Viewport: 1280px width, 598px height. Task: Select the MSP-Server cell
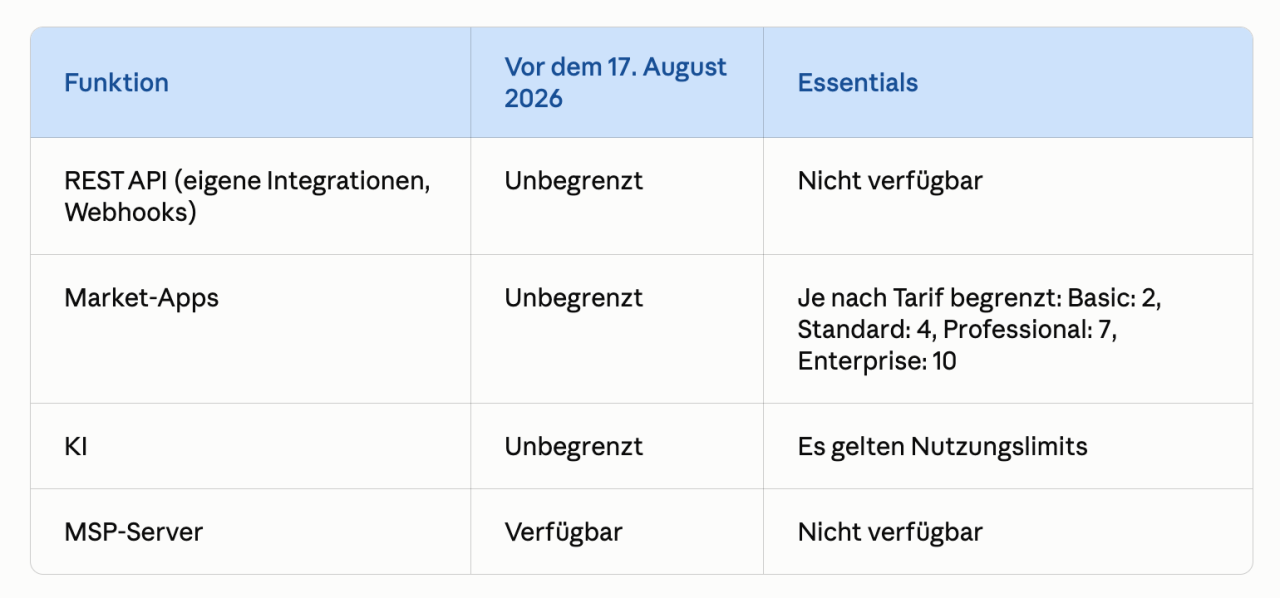[250, 531]
